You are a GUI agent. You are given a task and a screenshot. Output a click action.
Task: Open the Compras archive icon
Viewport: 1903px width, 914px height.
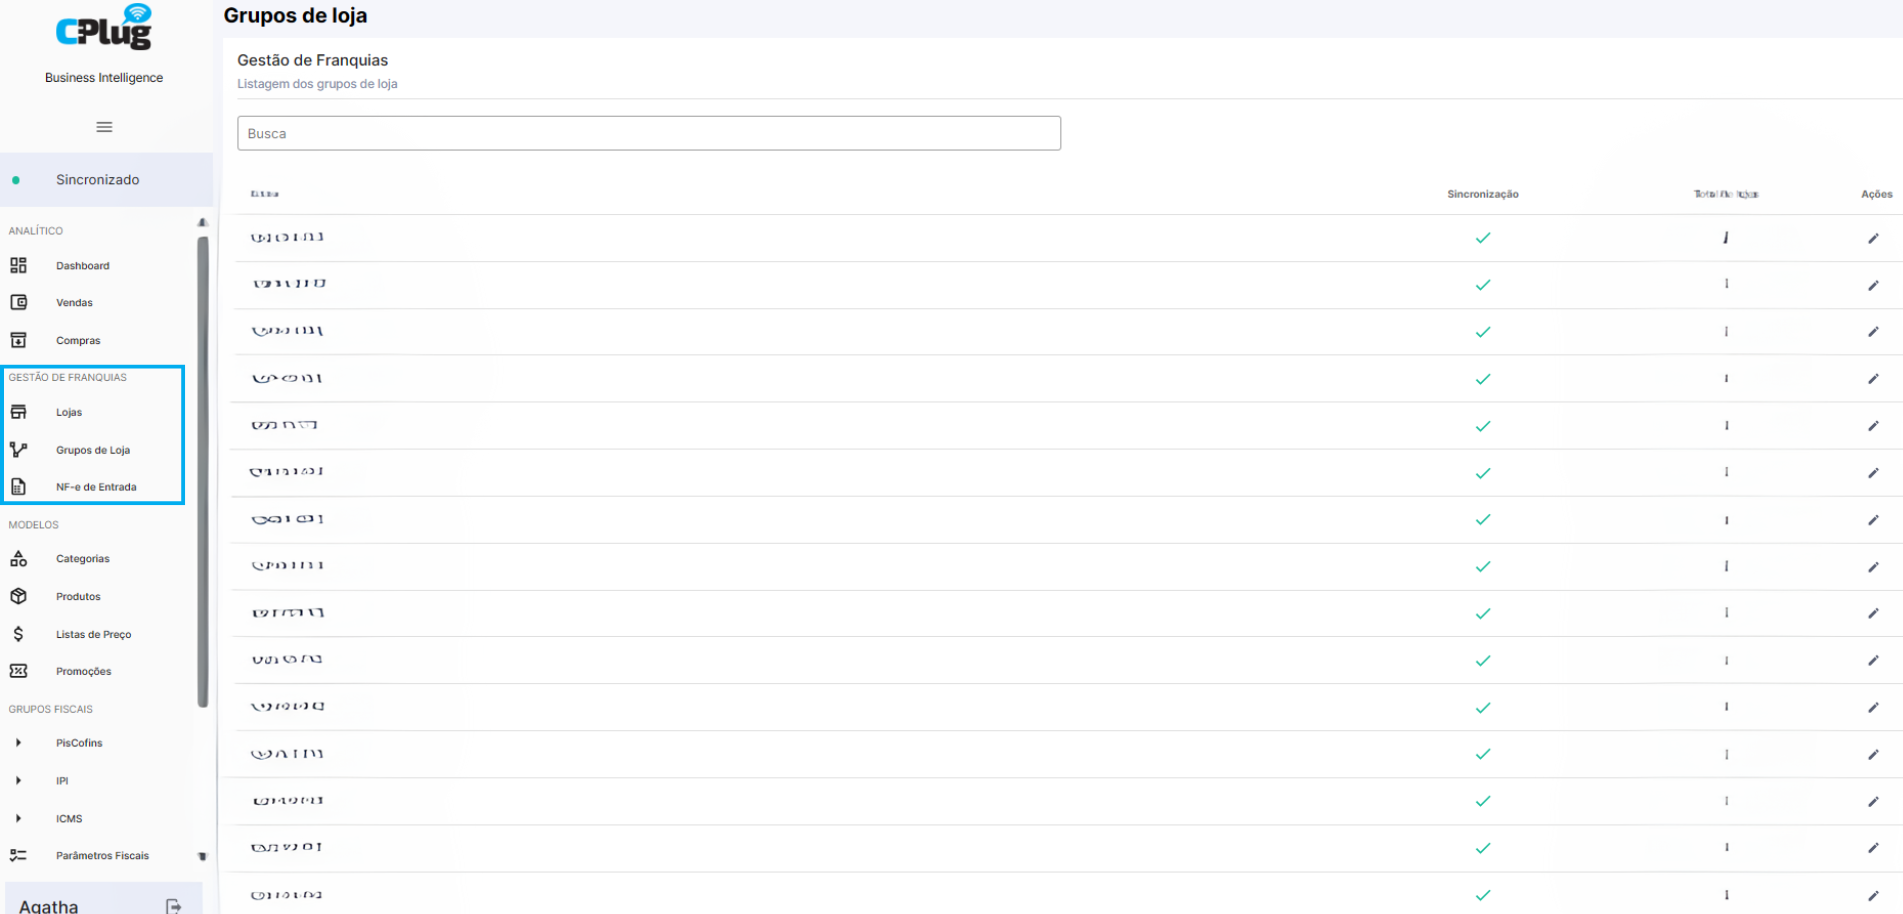18,340
